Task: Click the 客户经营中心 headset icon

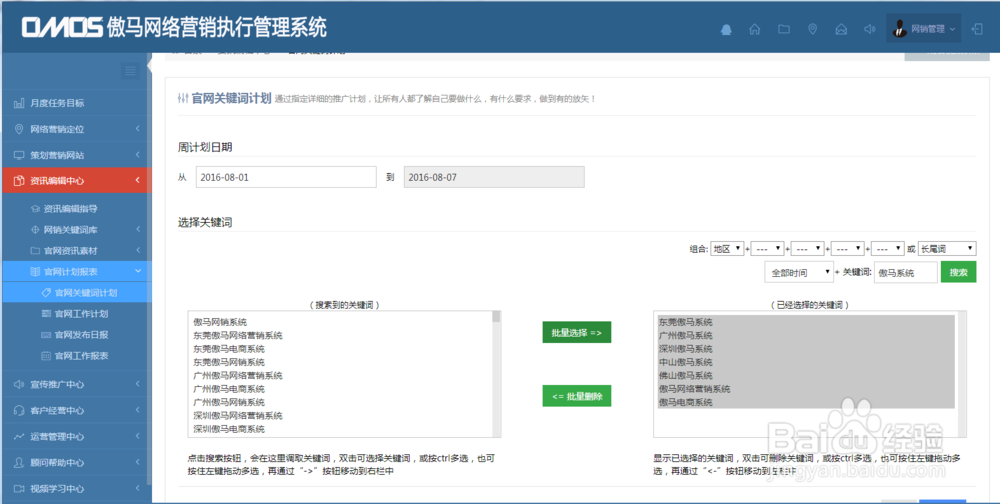Action: [x=19, y=410]
